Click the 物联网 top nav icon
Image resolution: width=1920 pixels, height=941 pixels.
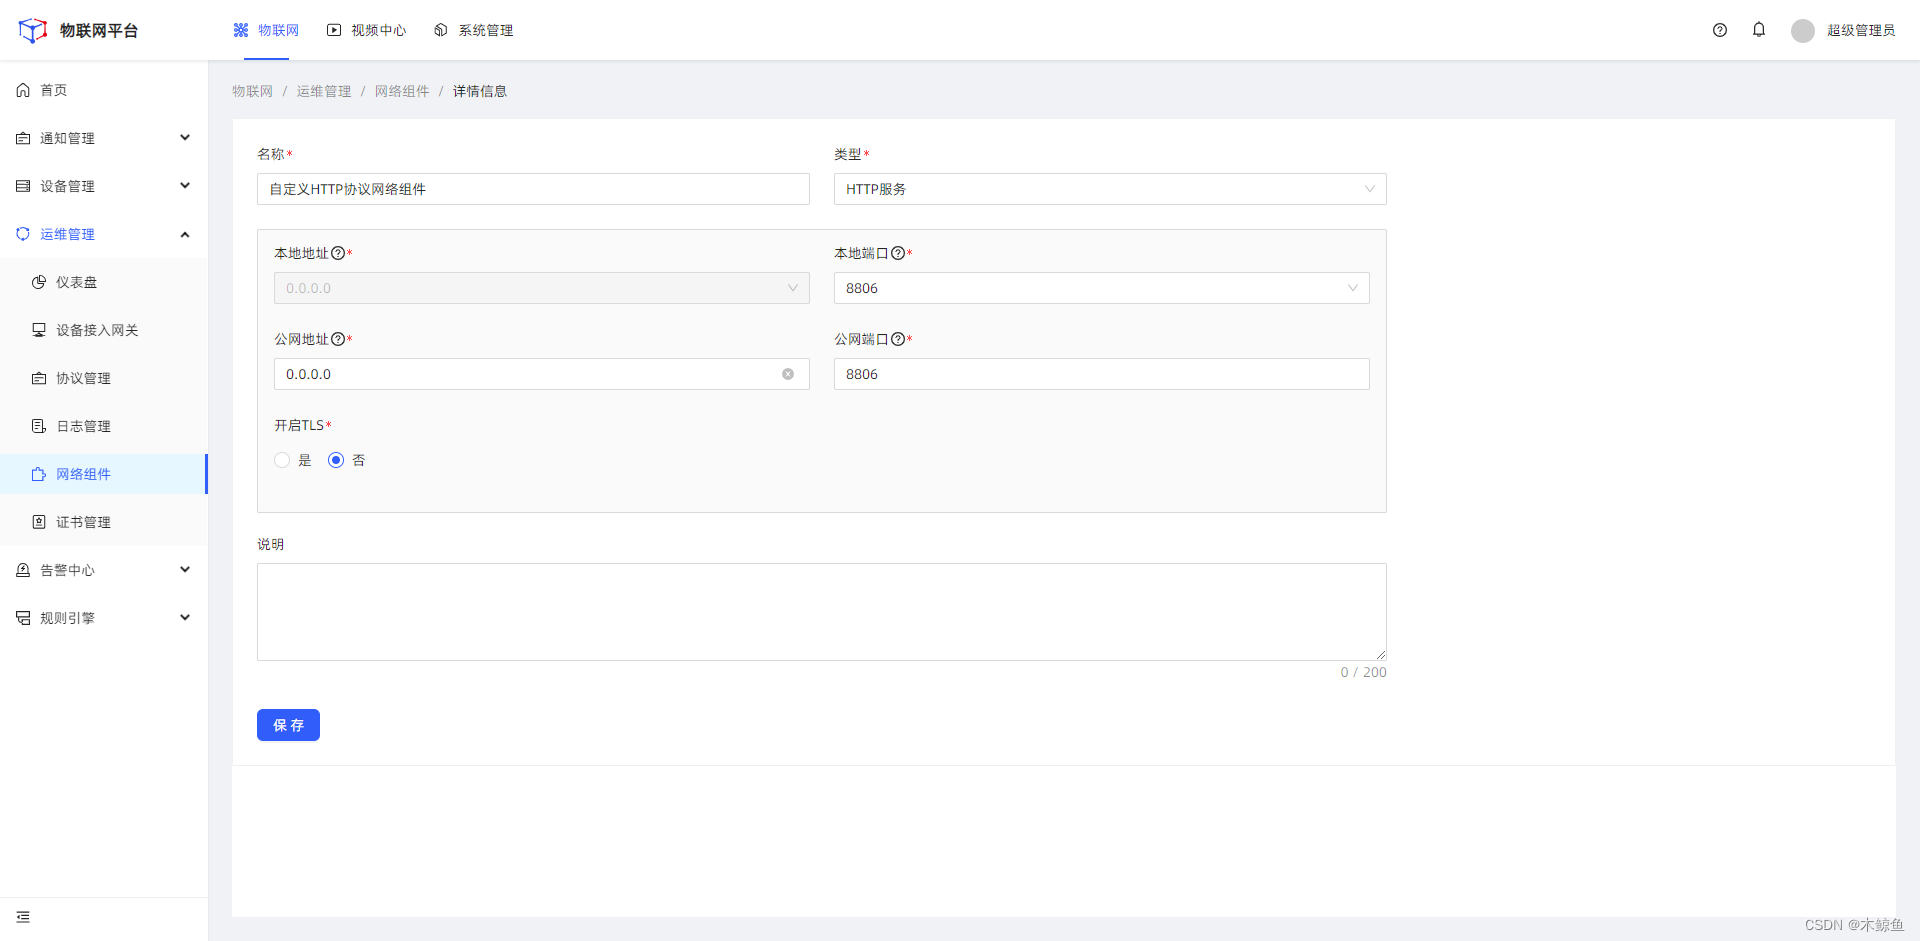point(241,30)
